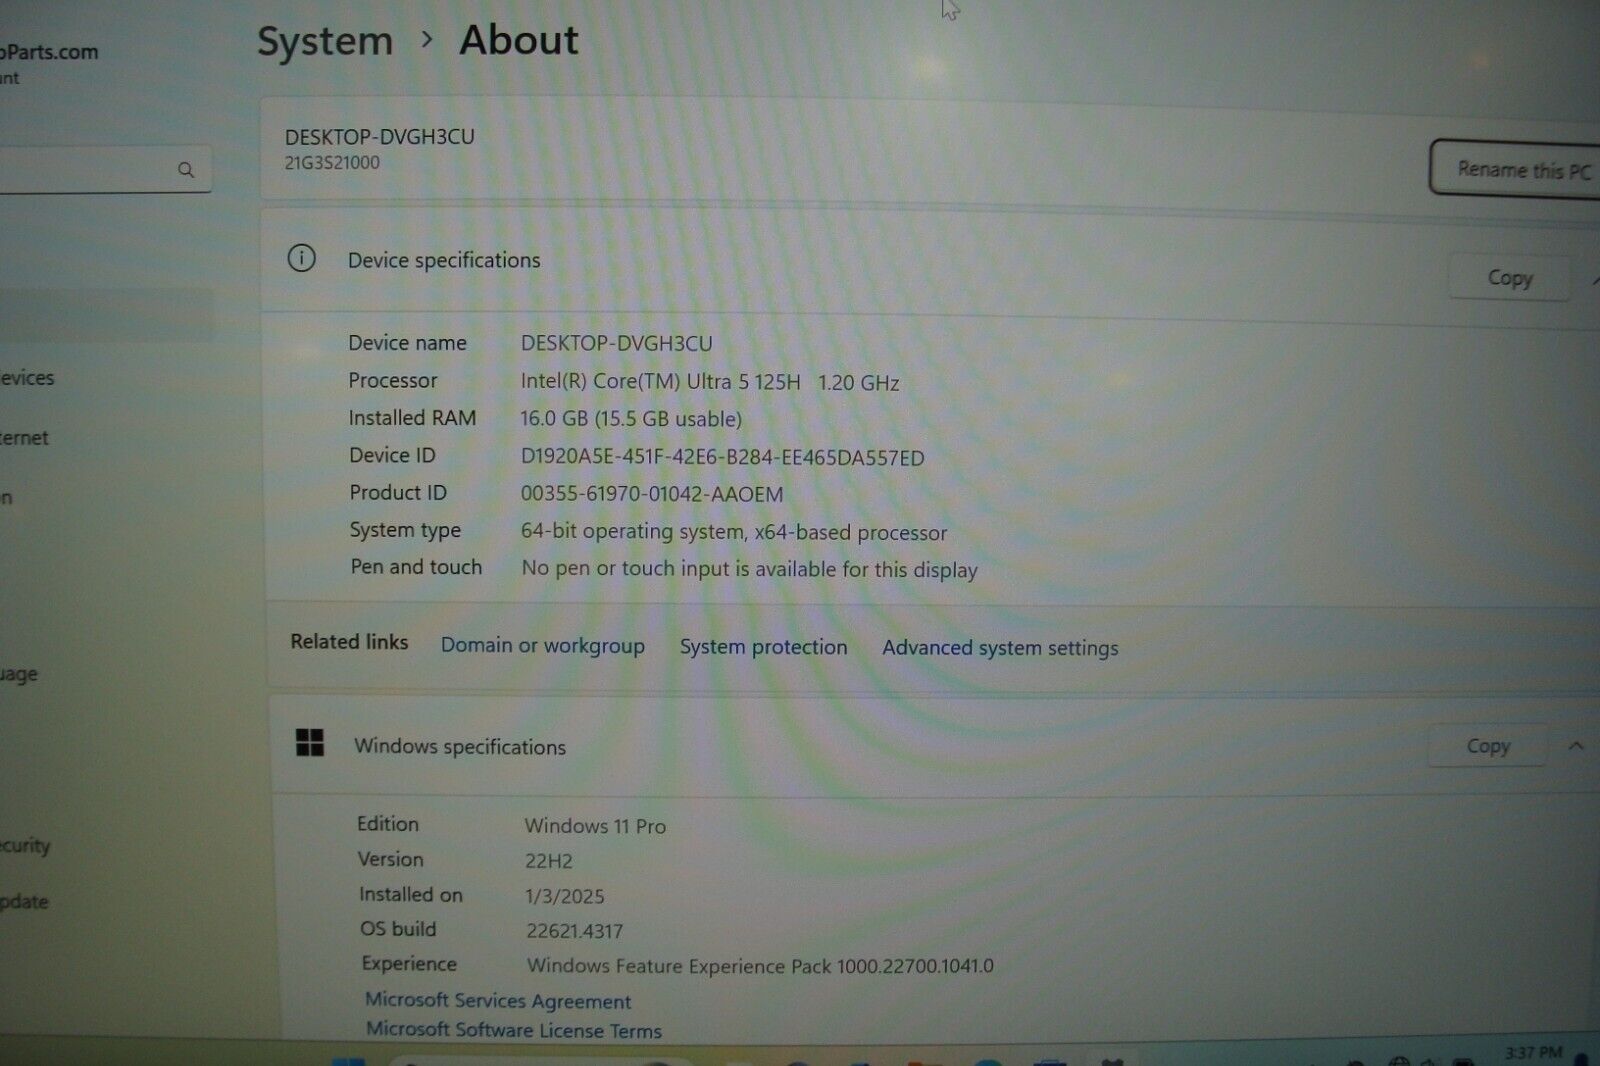Viewport: 1600px width, 1066px height.
Task: Open Domain or workgroup link
Action: (543, 646)
